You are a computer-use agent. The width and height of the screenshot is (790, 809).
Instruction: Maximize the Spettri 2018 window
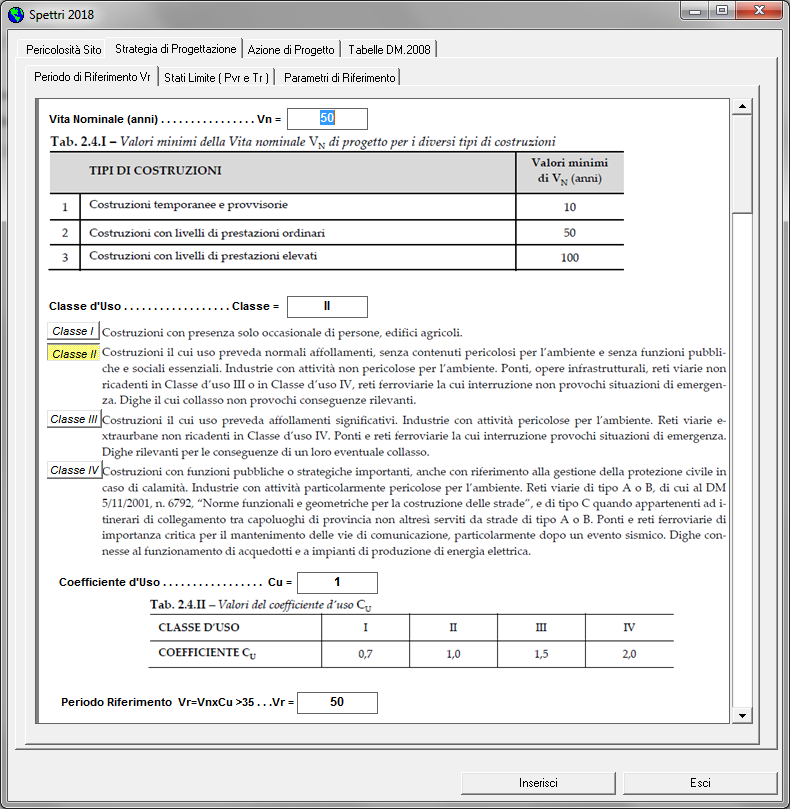(x=722, y=11)
